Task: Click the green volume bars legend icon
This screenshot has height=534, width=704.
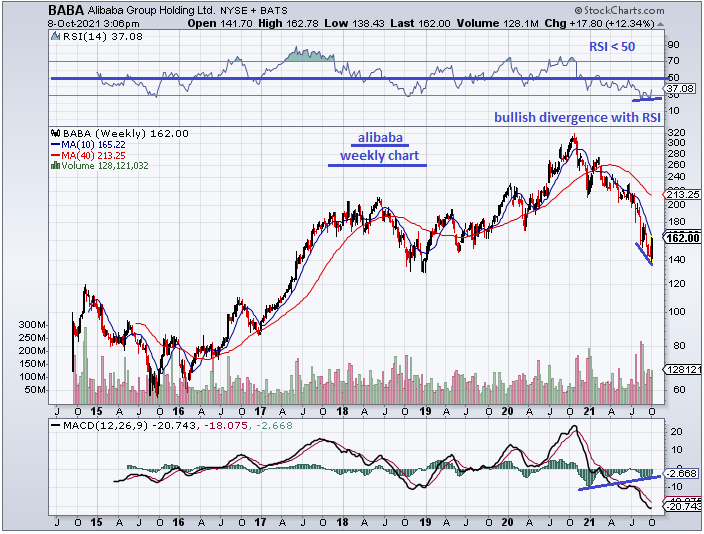Action: click(56, 166)
